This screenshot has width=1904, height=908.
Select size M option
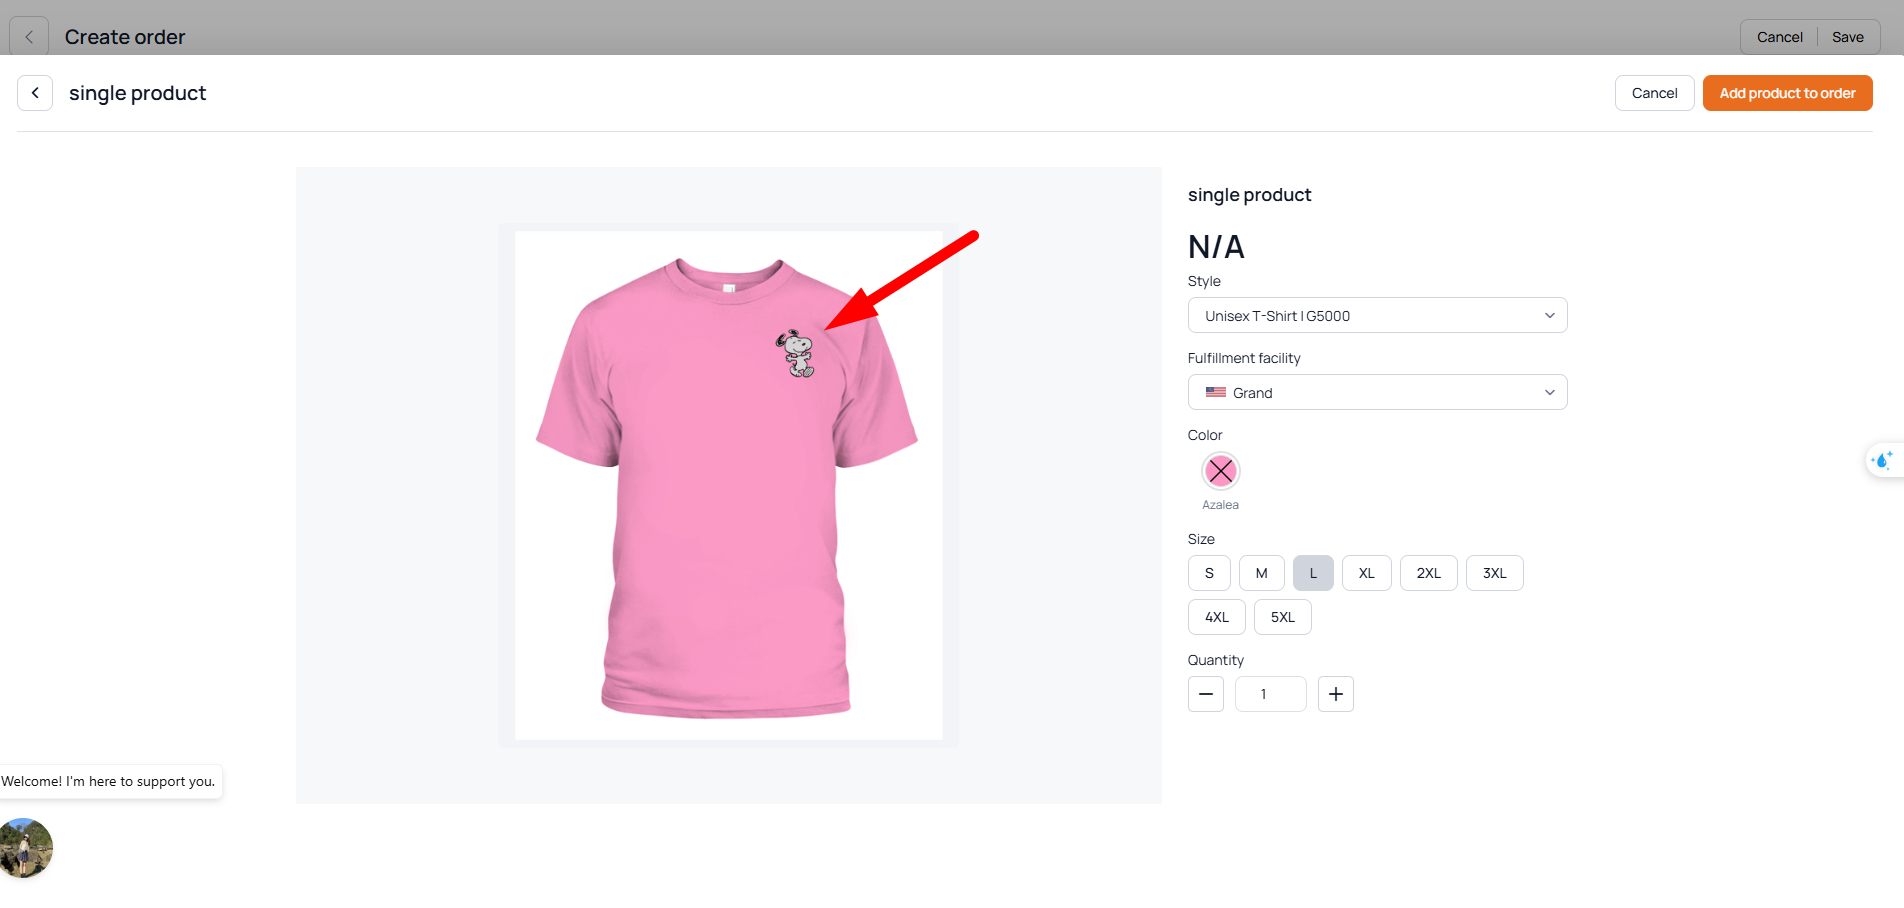1261,573
